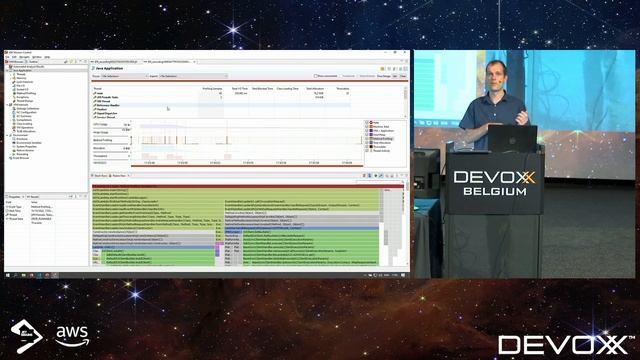
Task: Switch to the JVM Browser tab
Action: click(x=15, y=62)
